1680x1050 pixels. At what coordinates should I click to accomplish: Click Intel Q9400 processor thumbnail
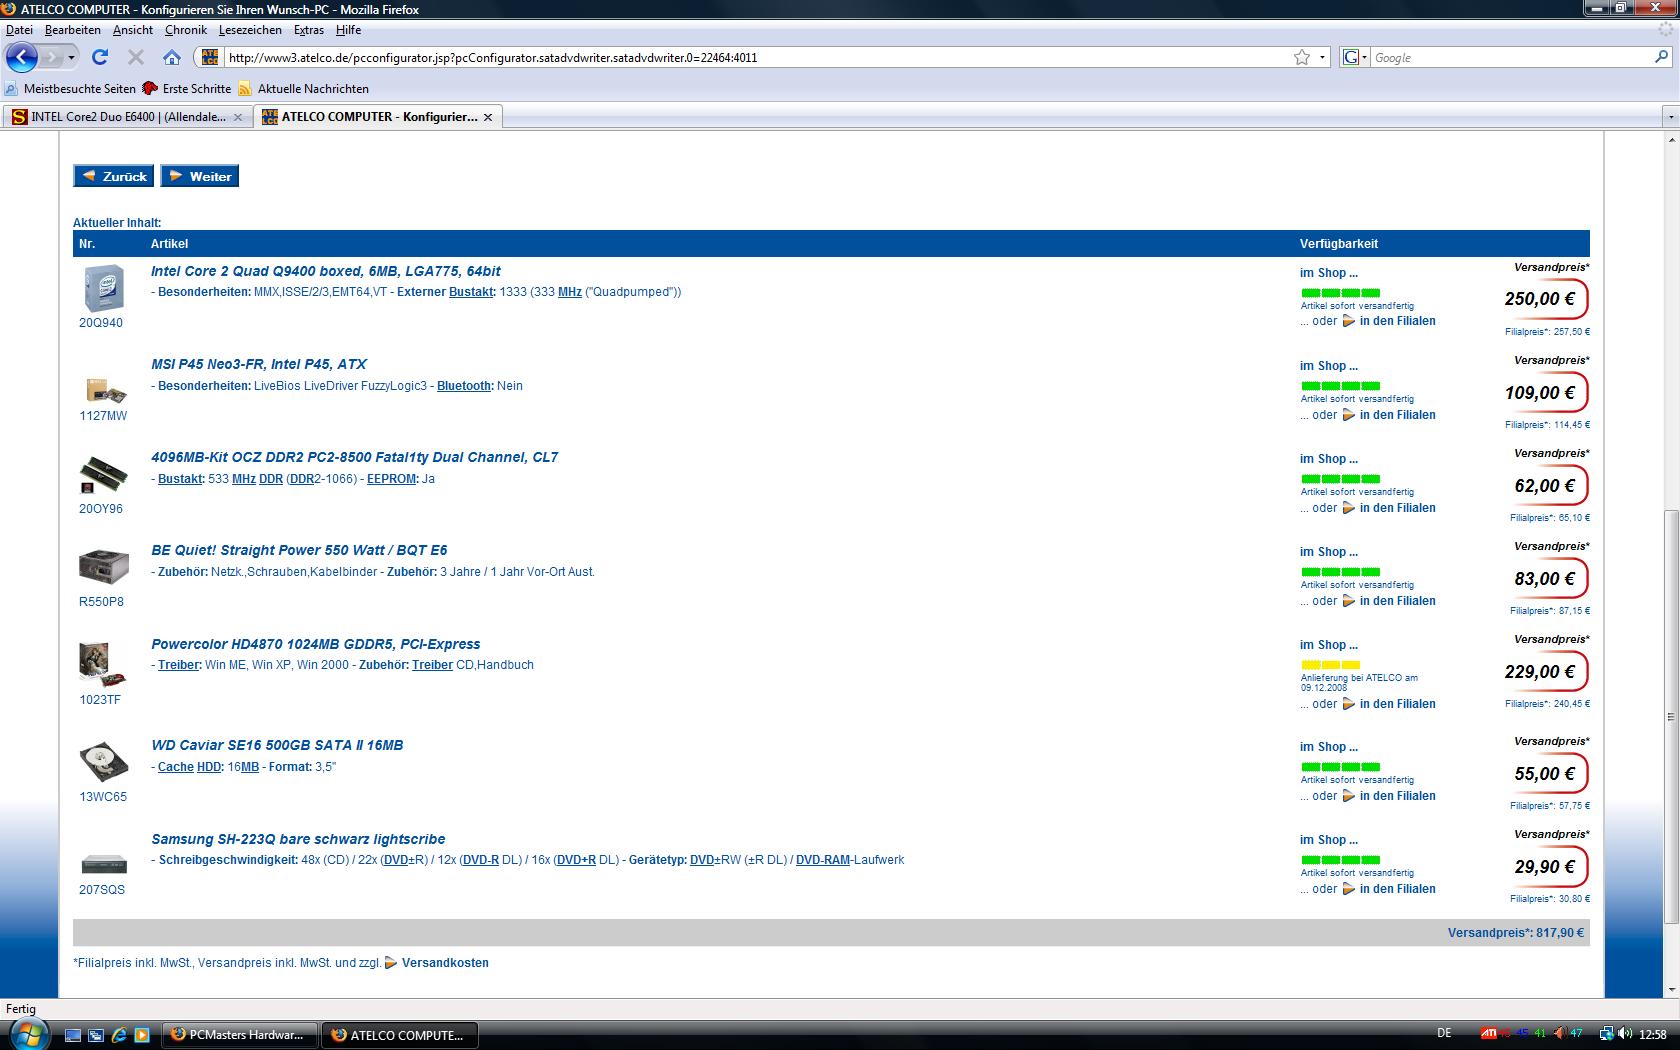[x=103, y=289]
